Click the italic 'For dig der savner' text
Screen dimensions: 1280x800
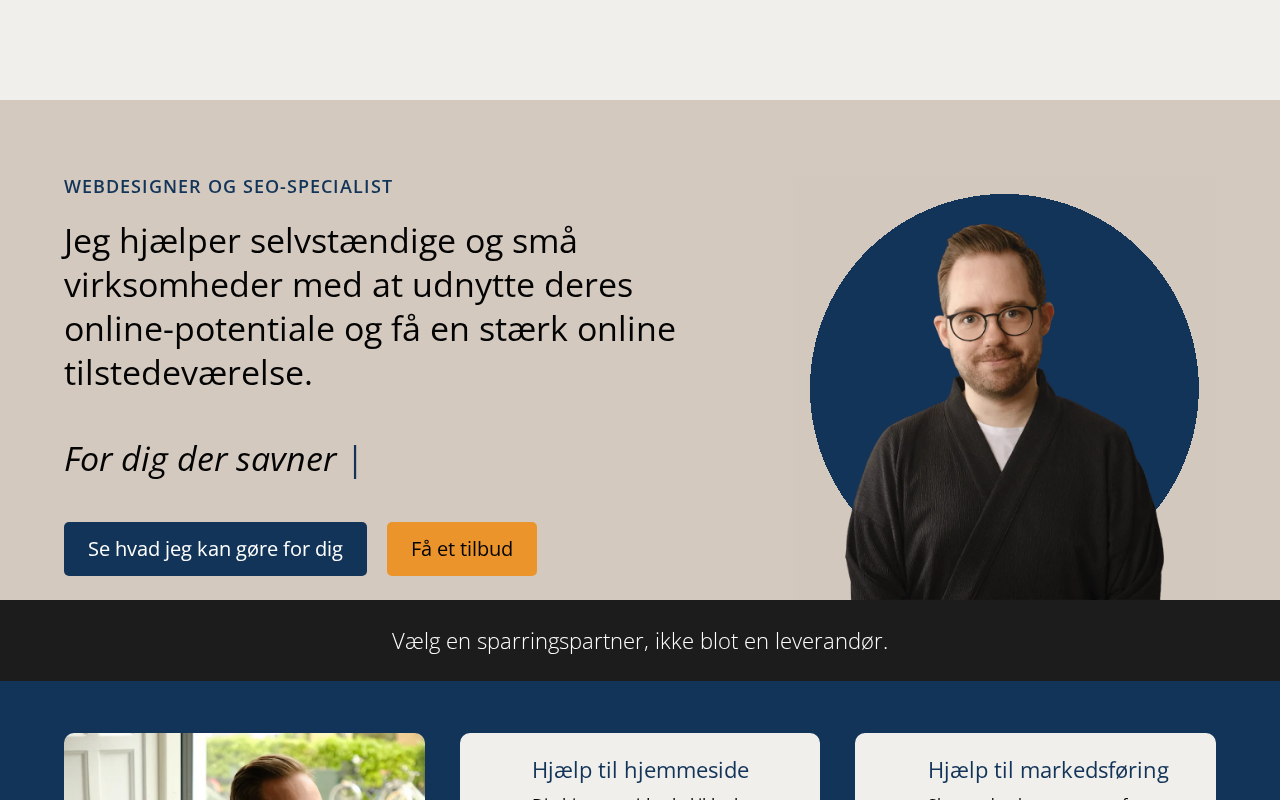click(x=200, y=459)
